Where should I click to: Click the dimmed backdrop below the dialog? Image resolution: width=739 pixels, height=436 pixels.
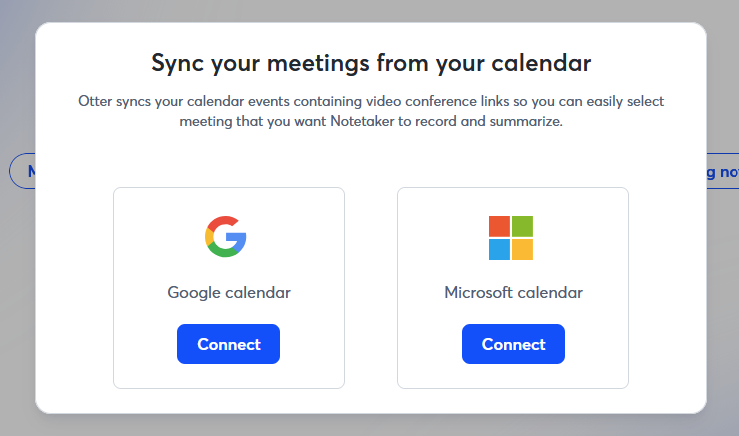click(x=370, y=426)
